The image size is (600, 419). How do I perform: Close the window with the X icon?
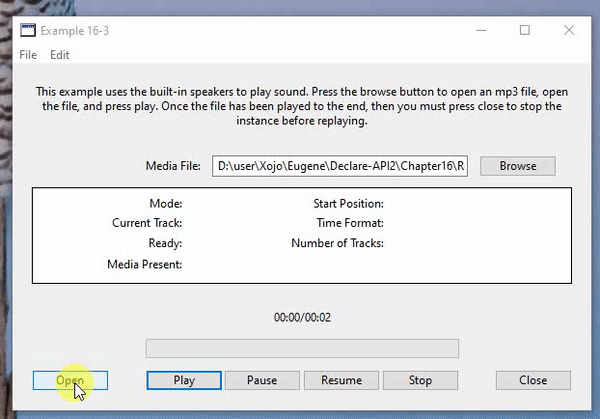pyautogui.click(x=569, y=30)
